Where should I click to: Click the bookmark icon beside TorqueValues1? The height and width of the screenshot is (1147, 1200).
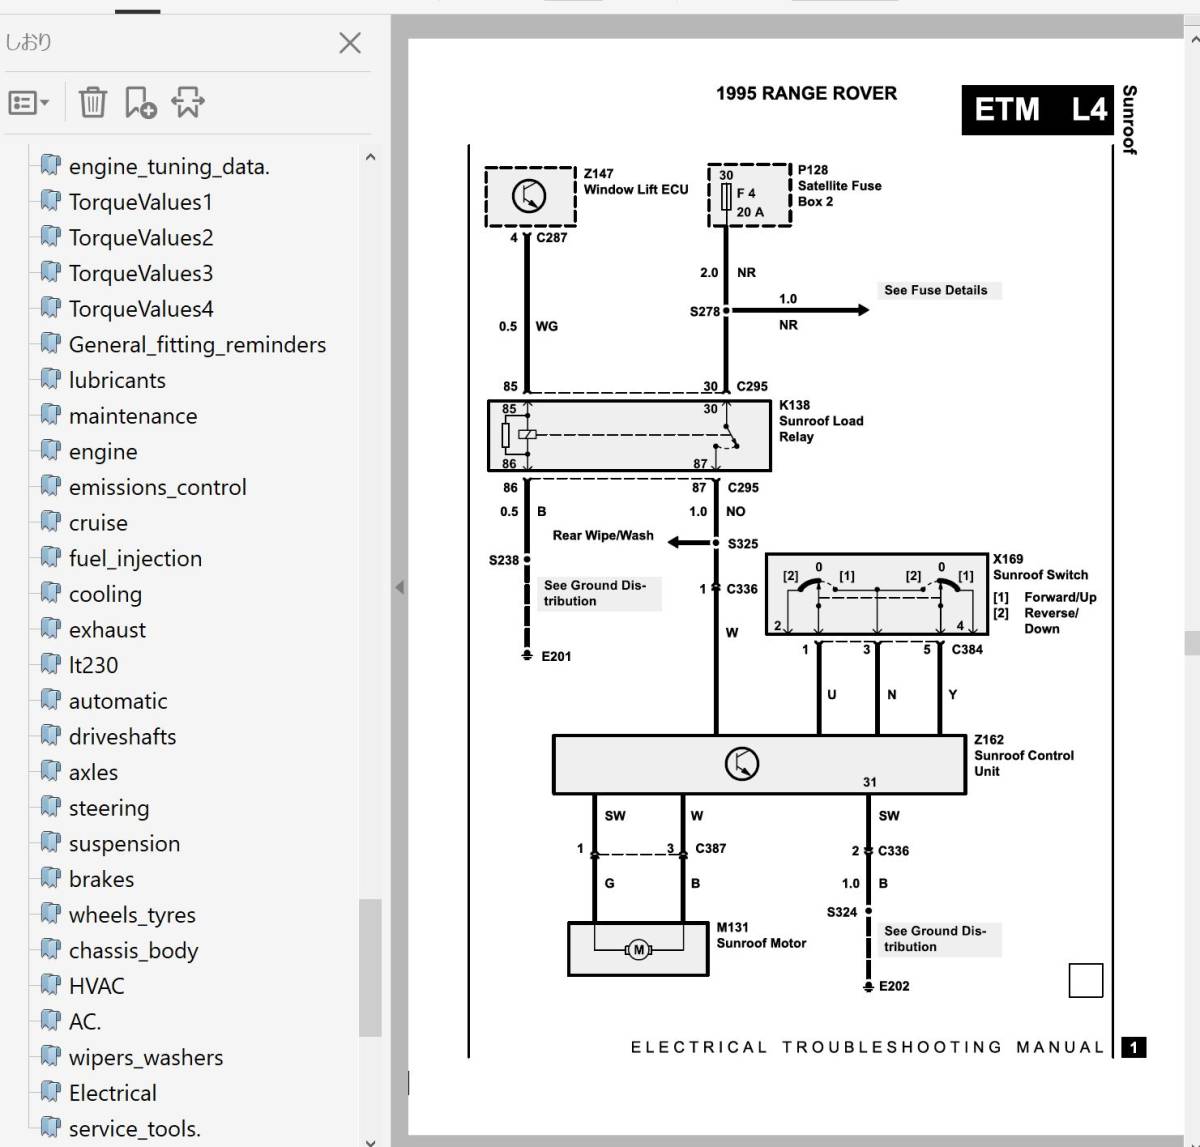pos(50,200)
